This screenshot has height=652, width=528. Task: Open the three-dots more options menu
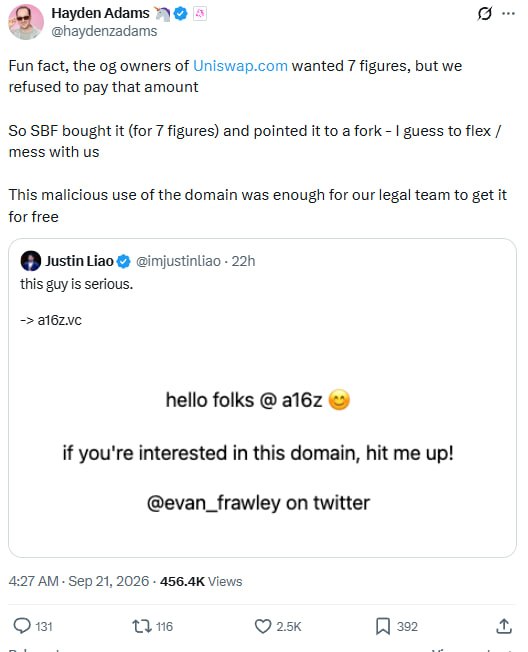(x=508, y=14)
